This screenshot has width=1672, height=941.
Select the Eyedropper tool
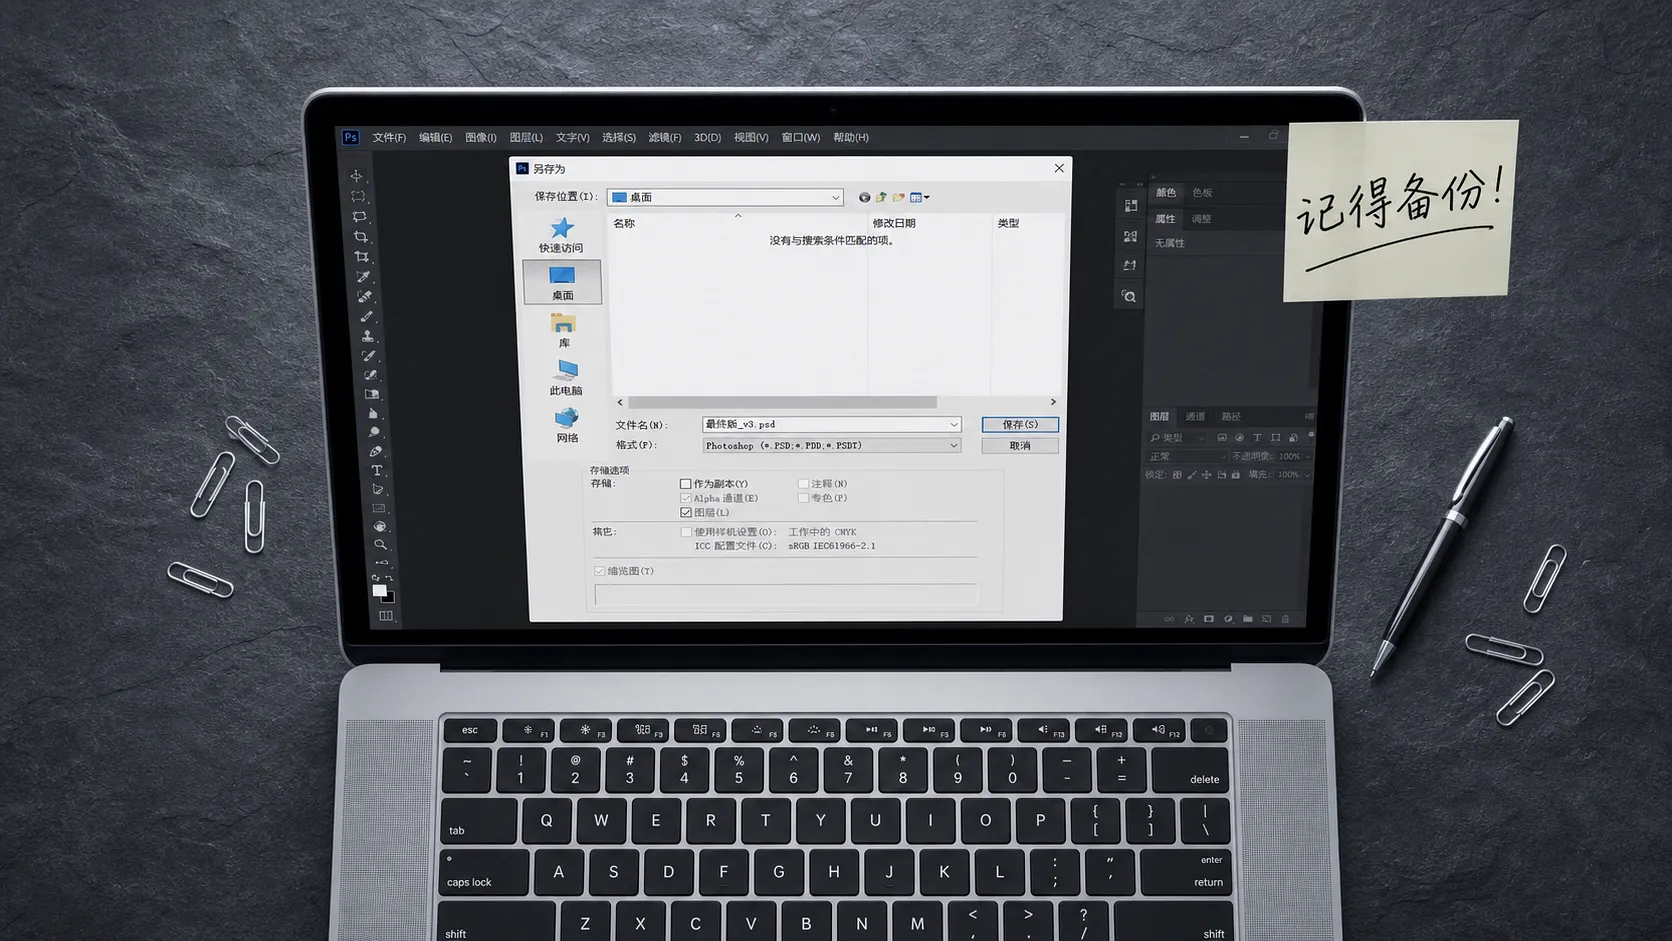pyautogui.click(x=363, y=276)
